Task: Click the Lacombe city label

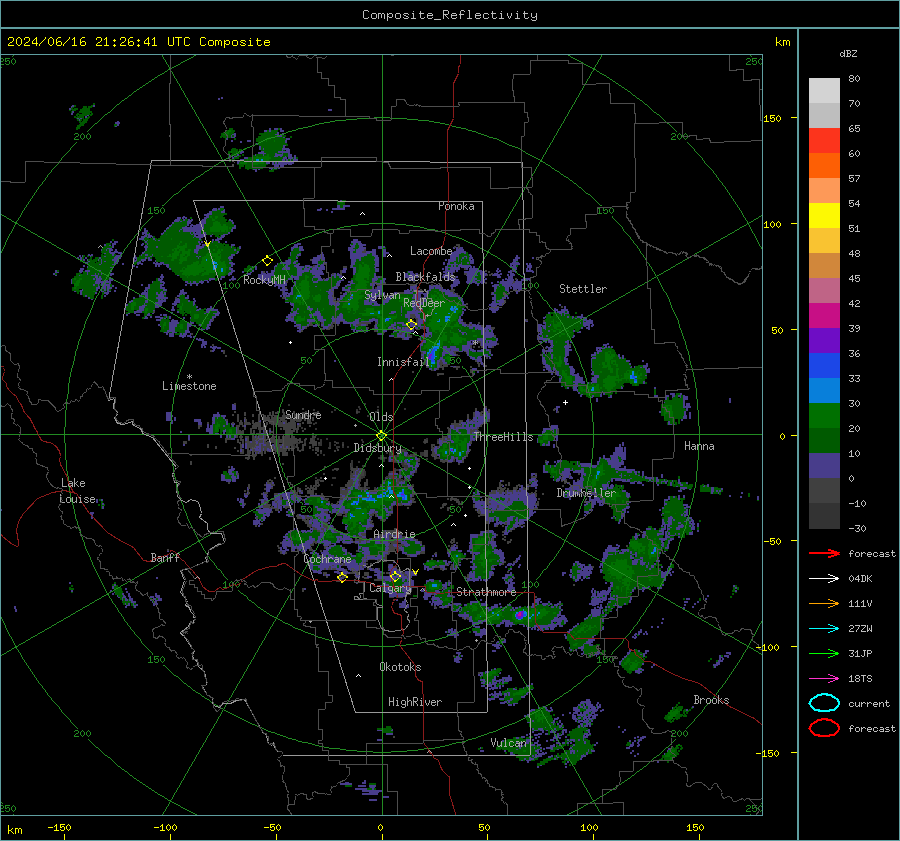Action: 431,251
